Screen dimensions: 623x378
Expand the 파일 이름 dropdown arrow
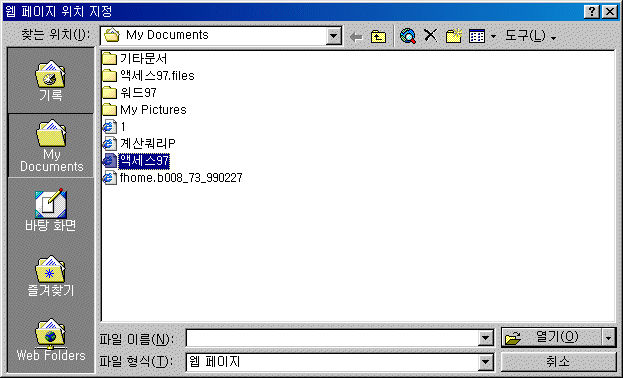(485, 338)
